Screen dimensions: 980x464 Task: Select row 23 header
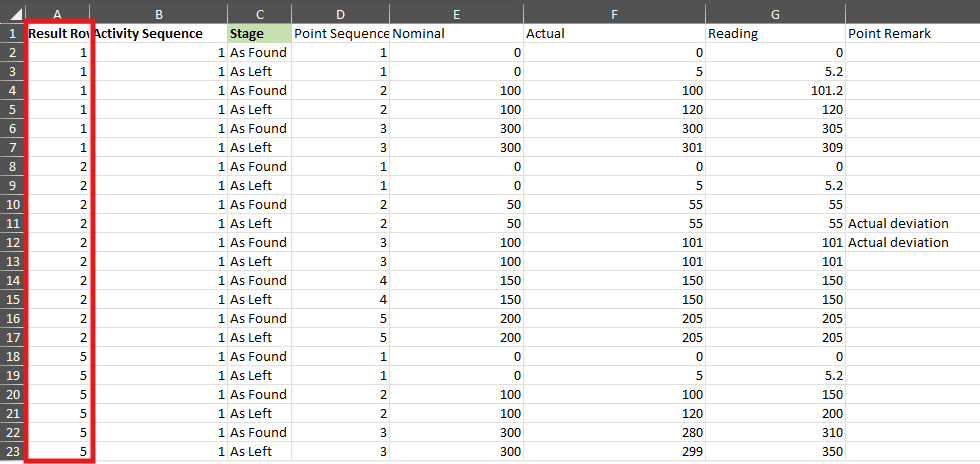coord(12,451)
